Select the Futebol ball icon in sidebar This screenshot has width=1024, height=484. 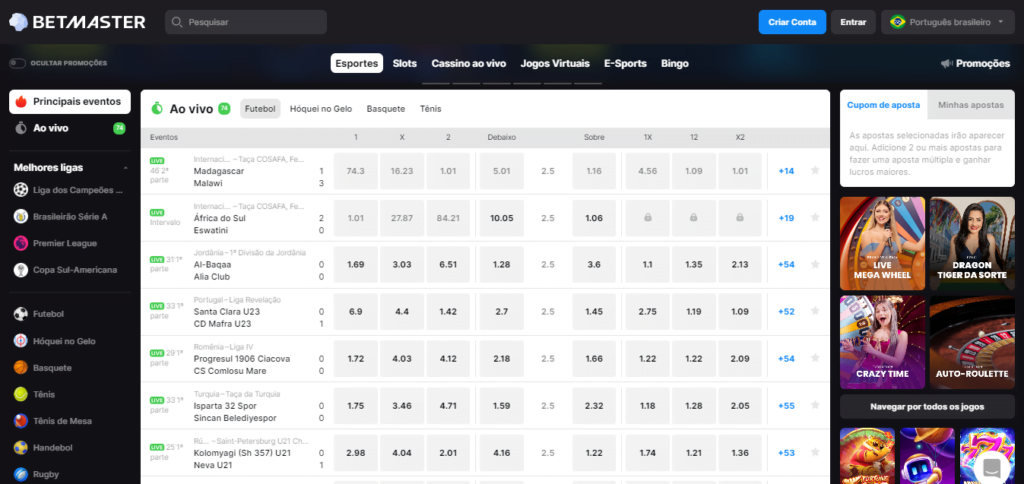pos(21,314)
